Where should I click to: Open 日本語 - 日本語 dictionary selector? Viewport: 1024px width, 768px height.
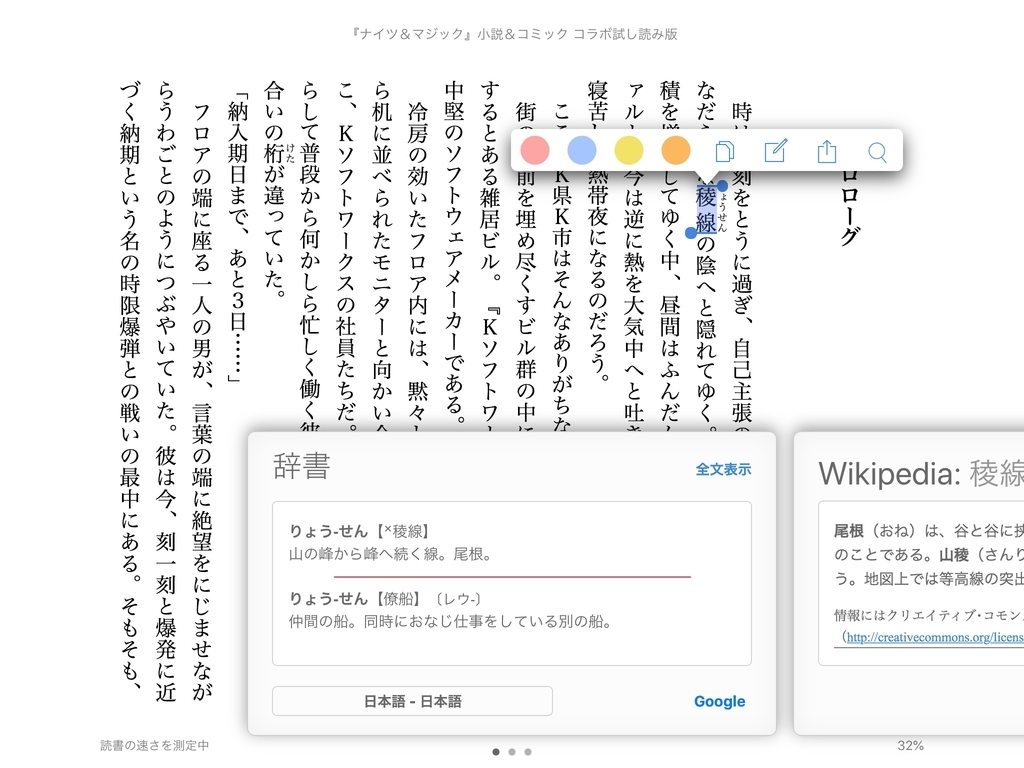click(414, 701)
